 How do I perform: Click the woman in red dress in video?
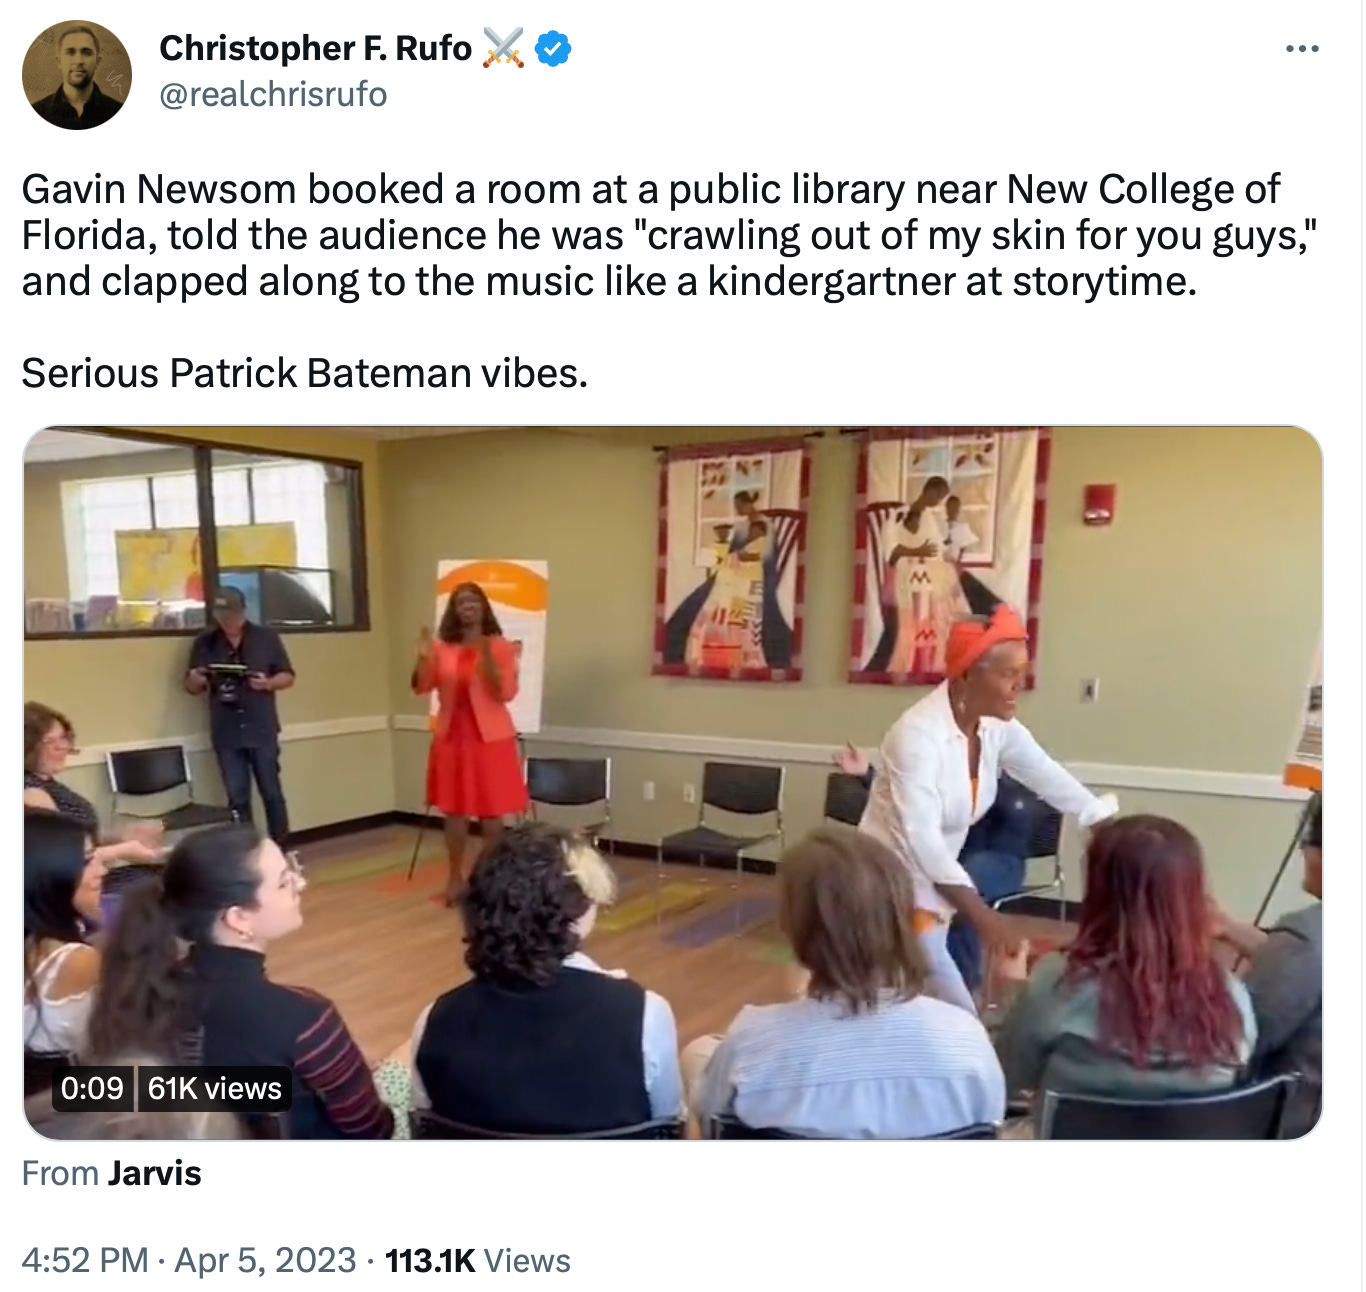click(x=471, y=720)
